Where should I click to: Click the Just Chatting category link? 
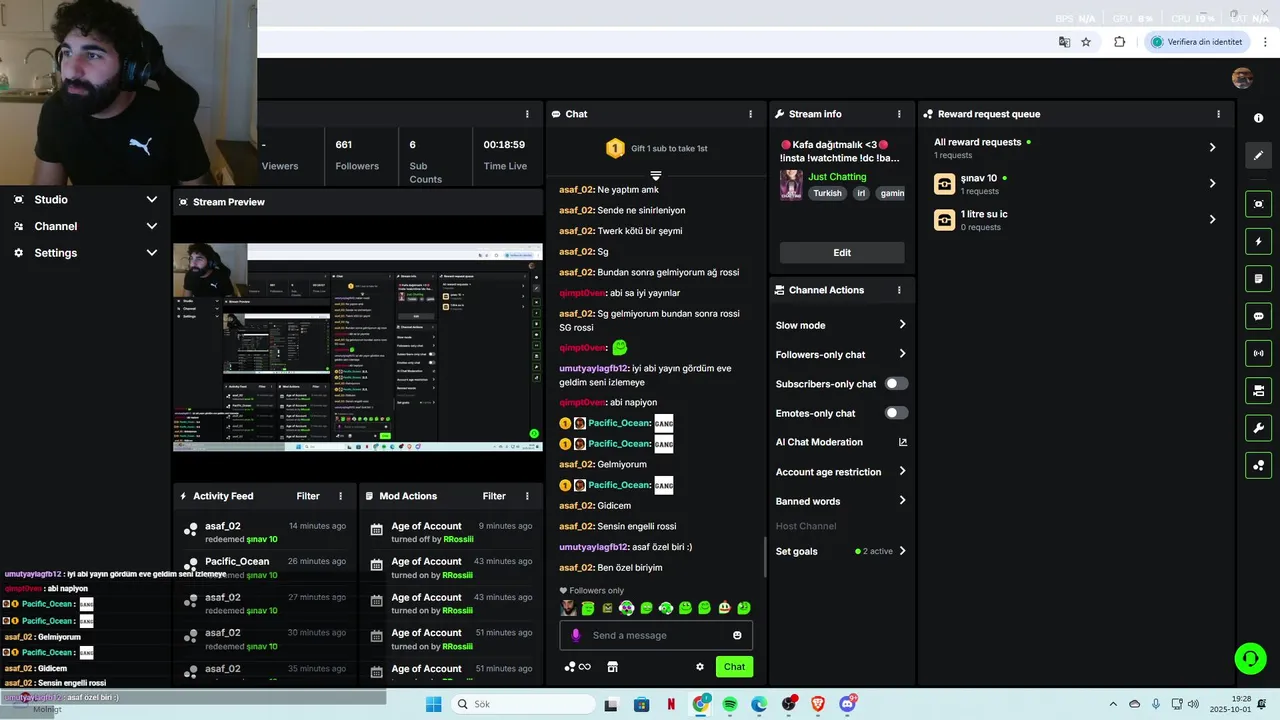tap(837, 177)
